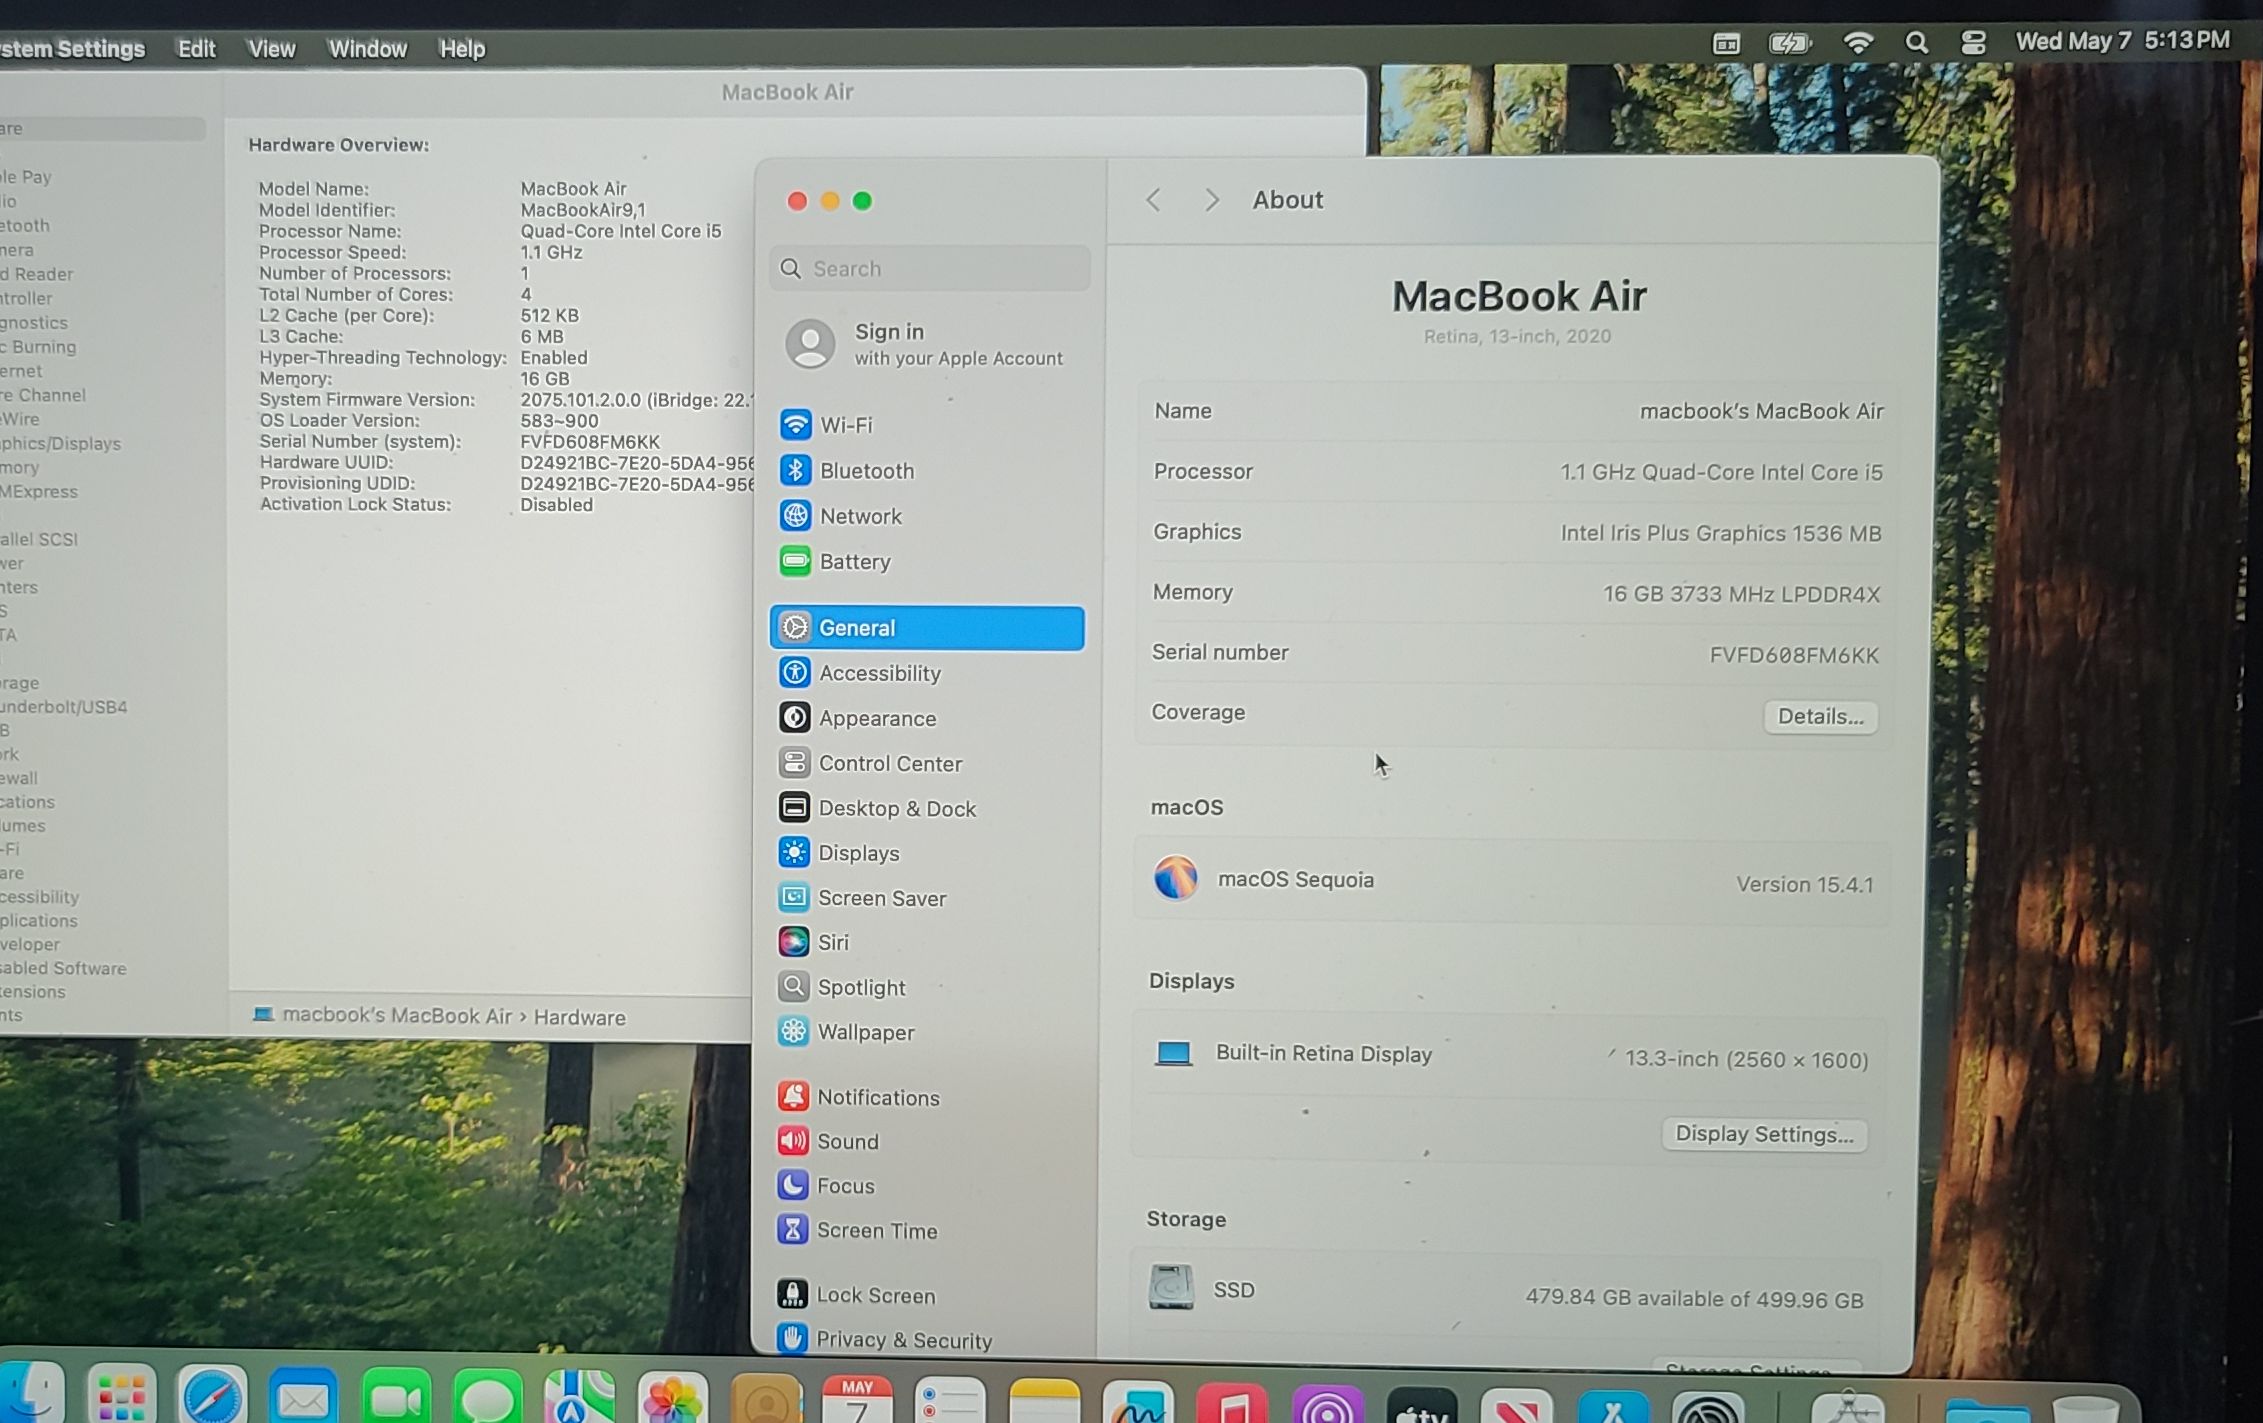Open Accessibility settings pane

[x=878, y=673]
